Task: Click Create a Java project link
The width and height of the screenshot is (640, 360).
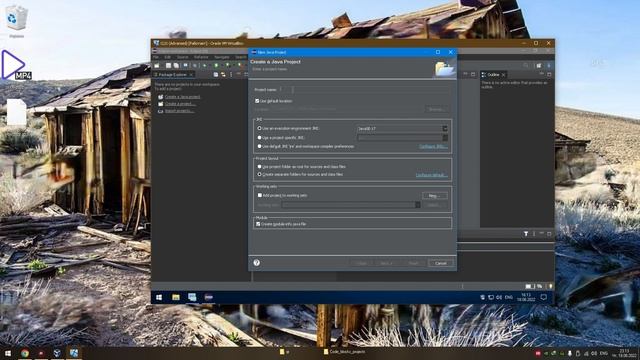Action: coord(182,97)
